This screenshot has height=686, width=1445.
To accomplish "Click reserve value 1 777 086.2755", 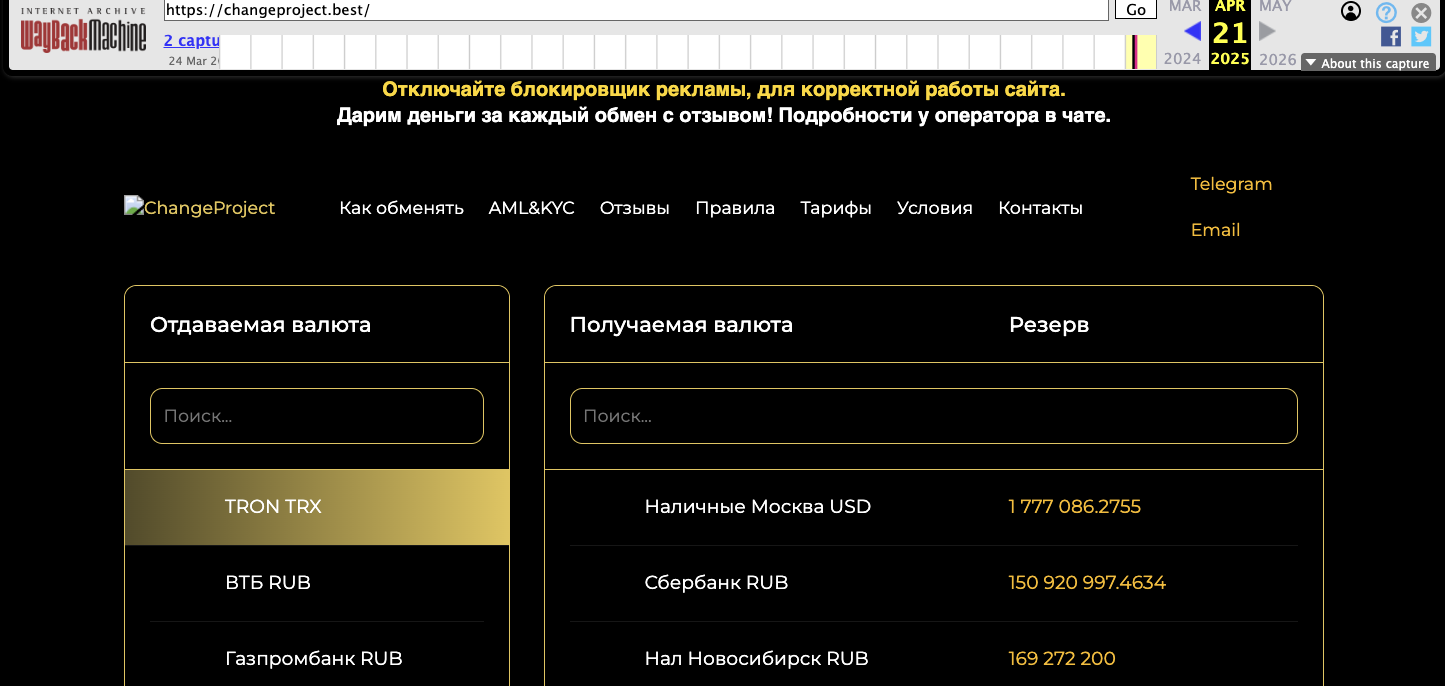I will click(1074, 507).
